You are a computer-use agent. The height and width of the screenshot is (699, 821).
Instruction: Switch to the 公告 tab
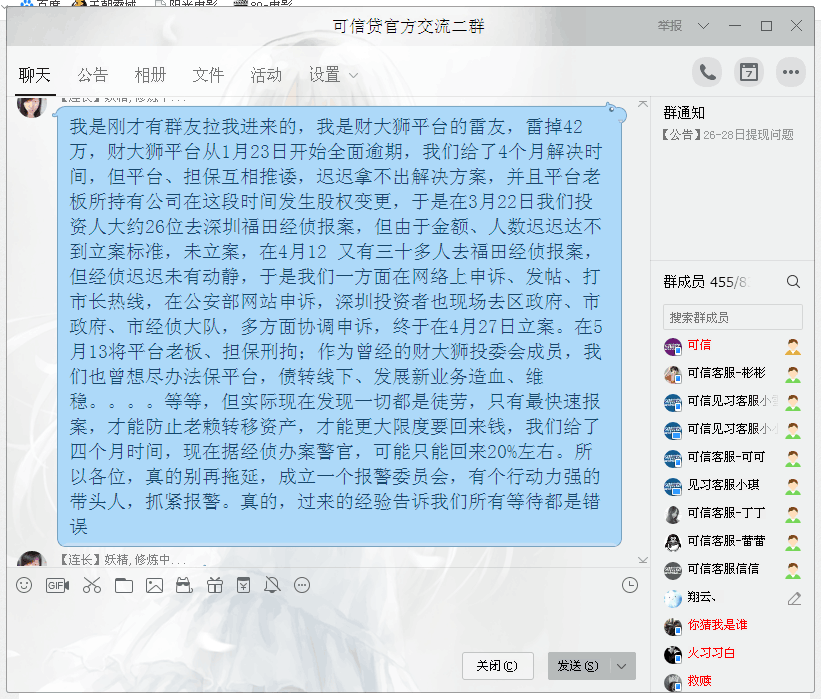[93, 75]
